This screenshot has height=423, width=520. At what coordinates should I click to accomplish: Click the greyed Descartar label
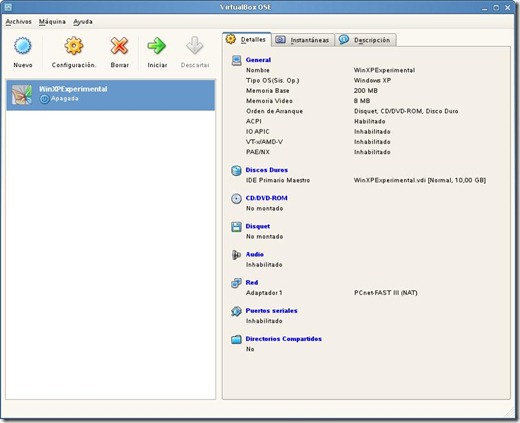pyautogui.click(x=195, y=65)
